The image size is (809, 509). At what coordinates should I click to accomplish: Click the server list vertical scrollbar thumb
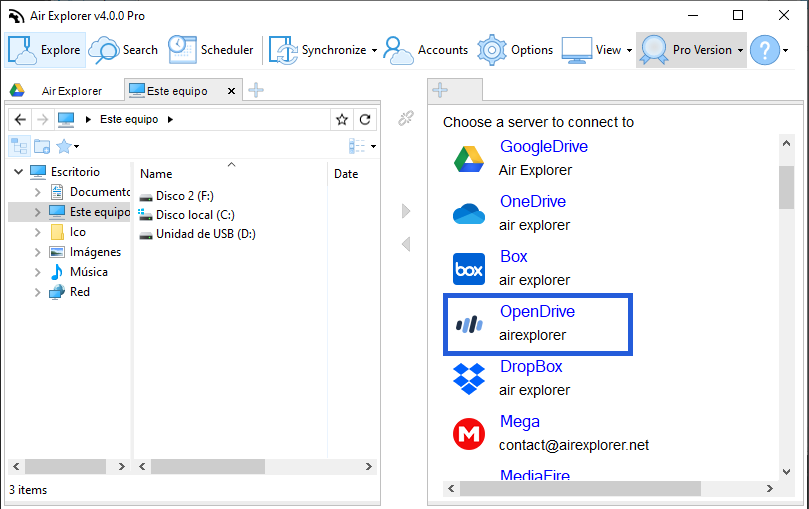click(x=786, y=187)
